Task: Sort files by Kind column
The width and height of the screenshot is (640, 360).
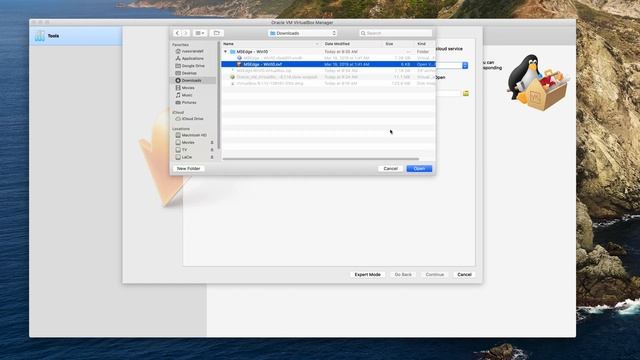Action: pos(425,44)
